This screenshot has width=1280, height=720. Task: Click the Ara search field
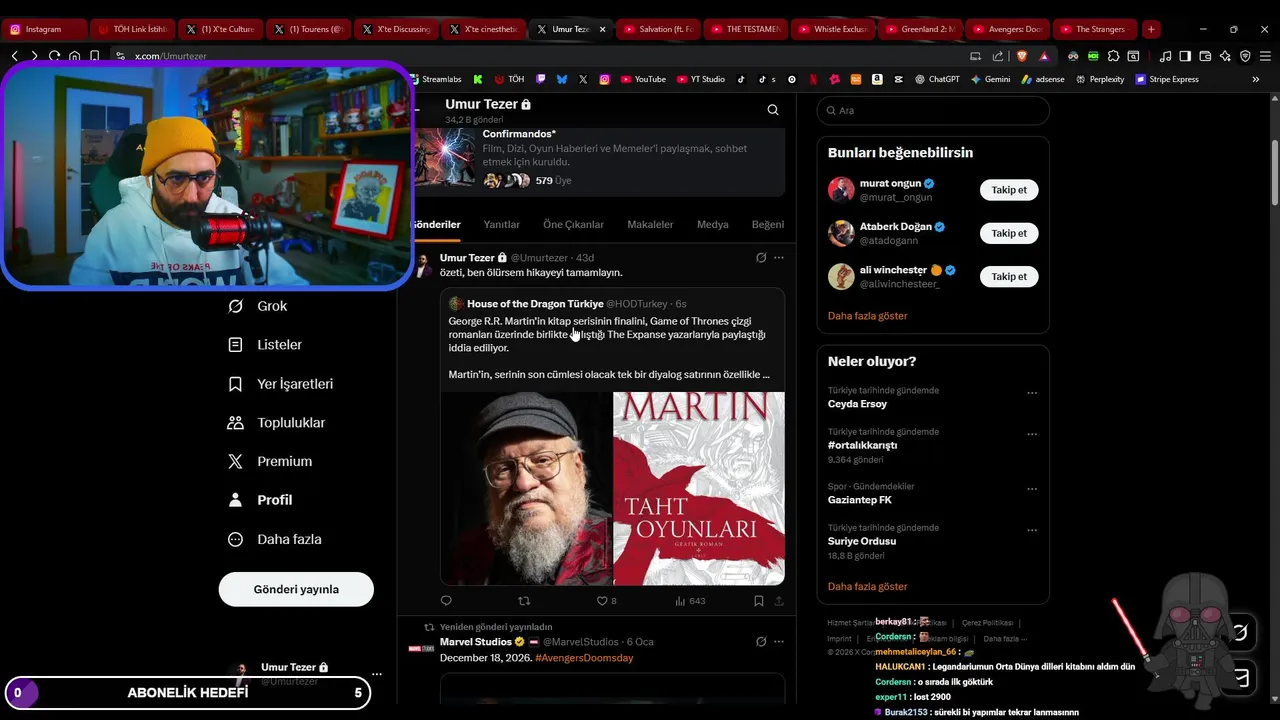point(933,110)
